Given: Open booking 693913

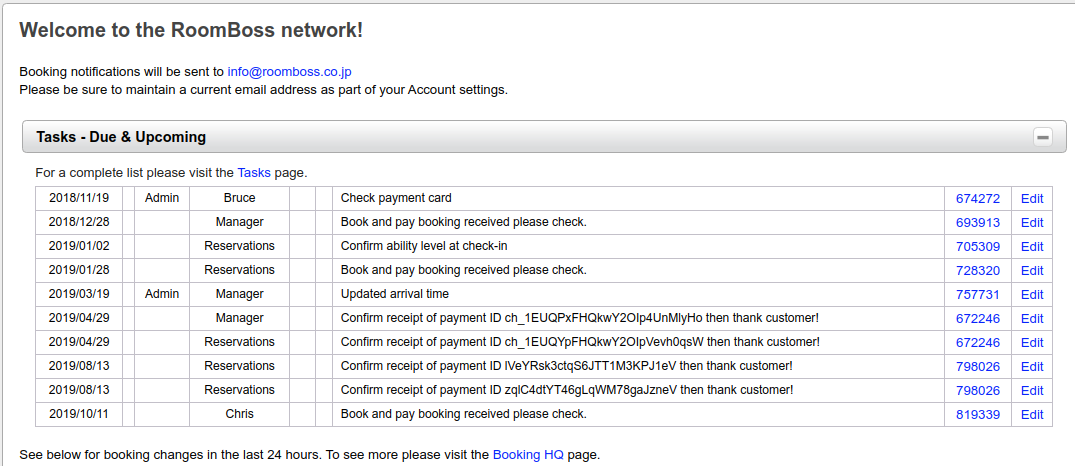Looking at the screenshot, I should tap(978, 223).
